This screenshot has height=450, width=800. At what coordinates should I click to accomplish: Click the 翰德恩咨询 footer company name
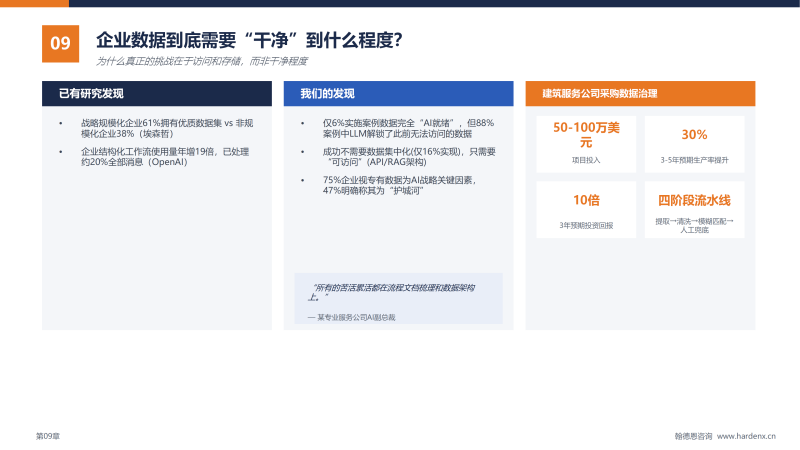point(693,436)
